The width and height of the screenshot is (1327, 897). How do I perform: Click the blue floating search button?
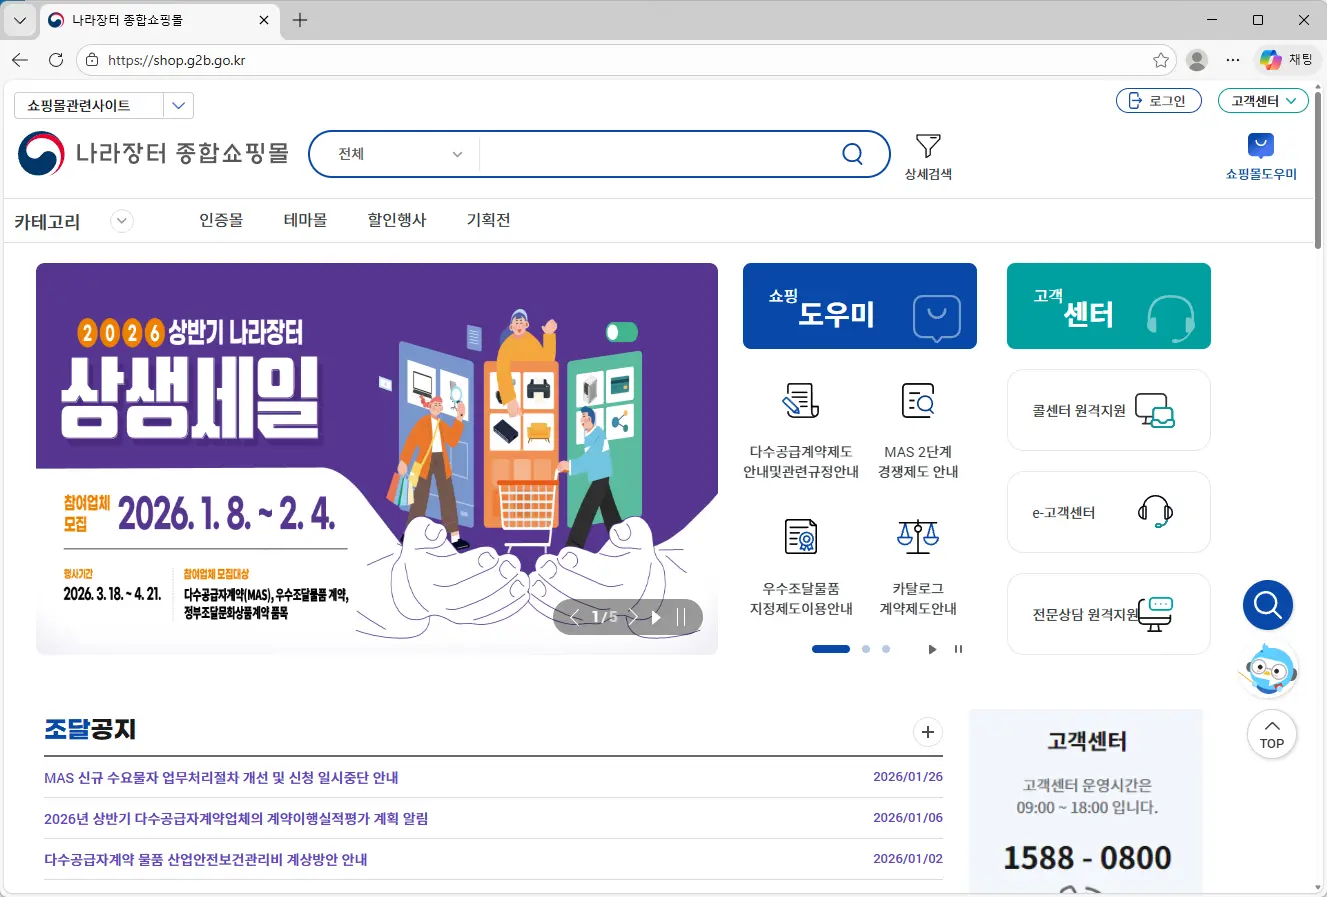click(1268, 605)
